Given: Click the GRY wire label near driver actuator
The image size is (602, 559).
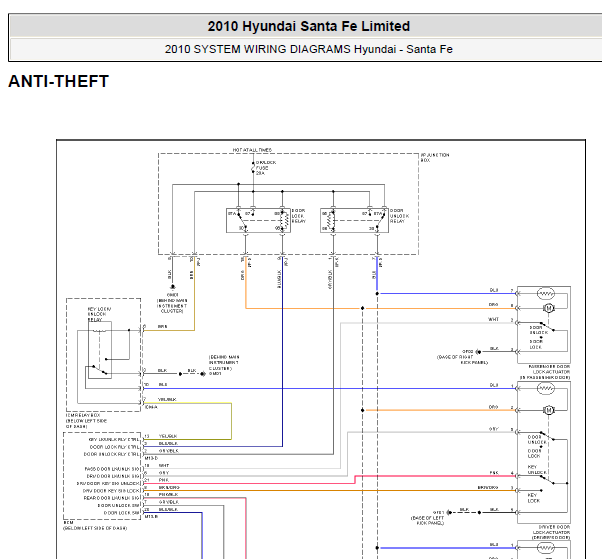Looking at the screenshot, I should coord(494,429).
